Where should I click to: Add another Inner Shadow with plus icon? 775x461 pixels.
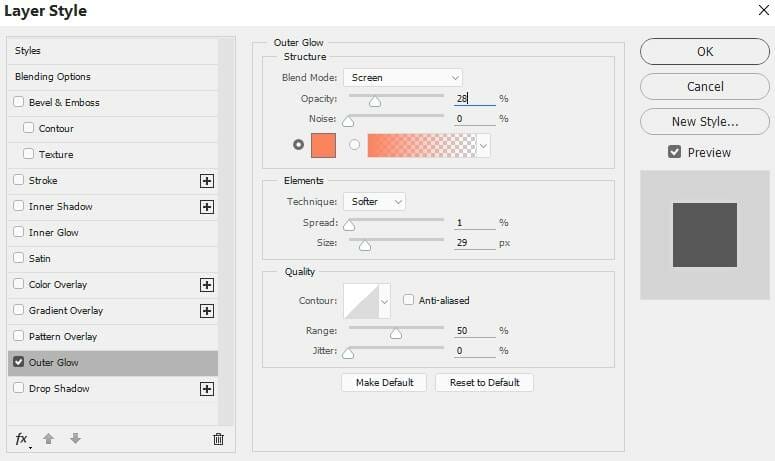point(207,207)
